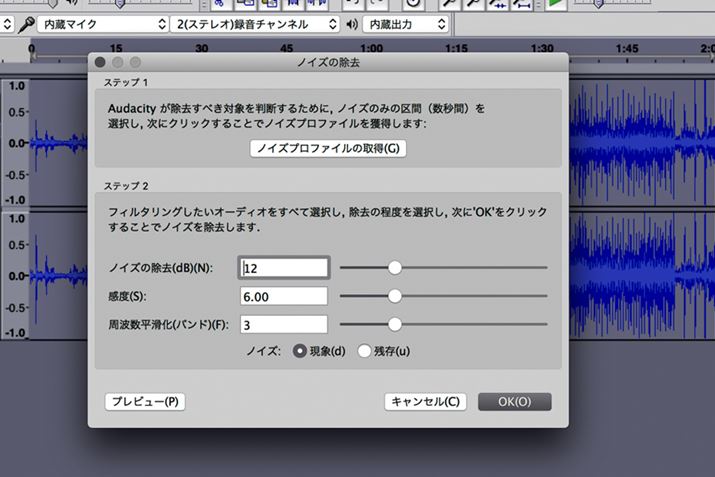
Task: Click the ノイズの除去(dB) field showing 12
Action: tap(285, 267)
